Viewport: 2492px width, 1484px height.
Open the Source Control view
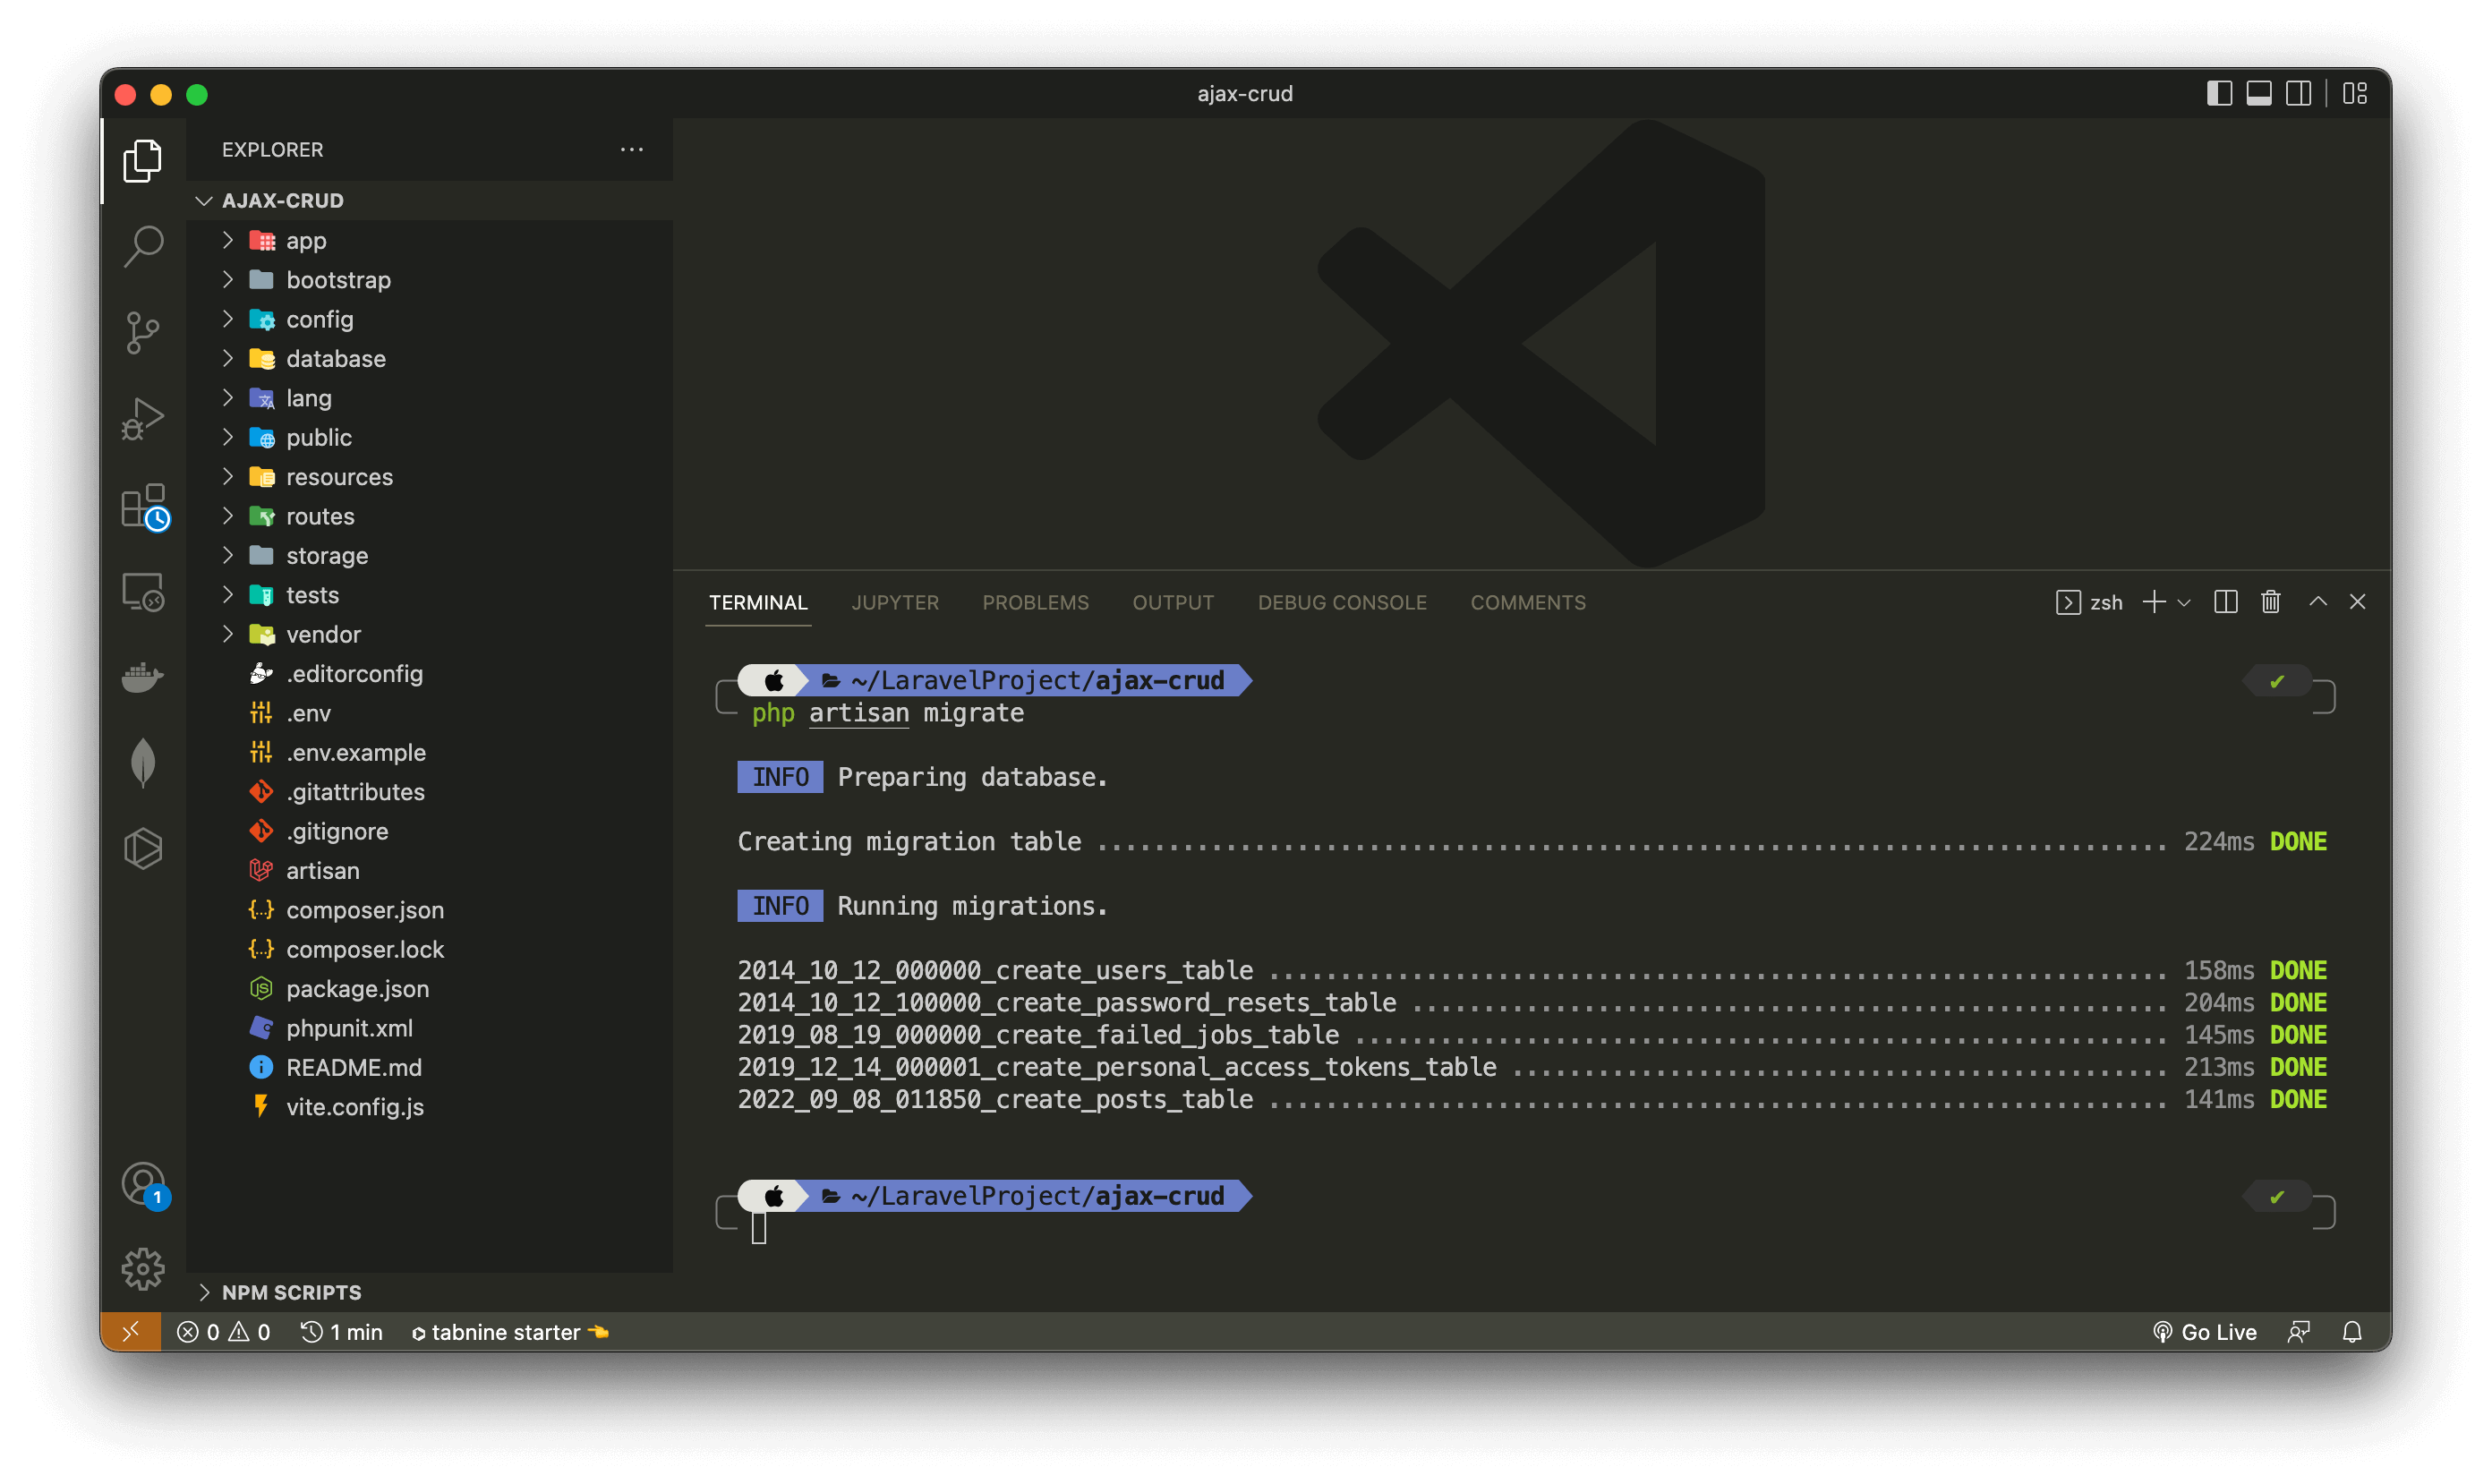(x=143, y=332)
